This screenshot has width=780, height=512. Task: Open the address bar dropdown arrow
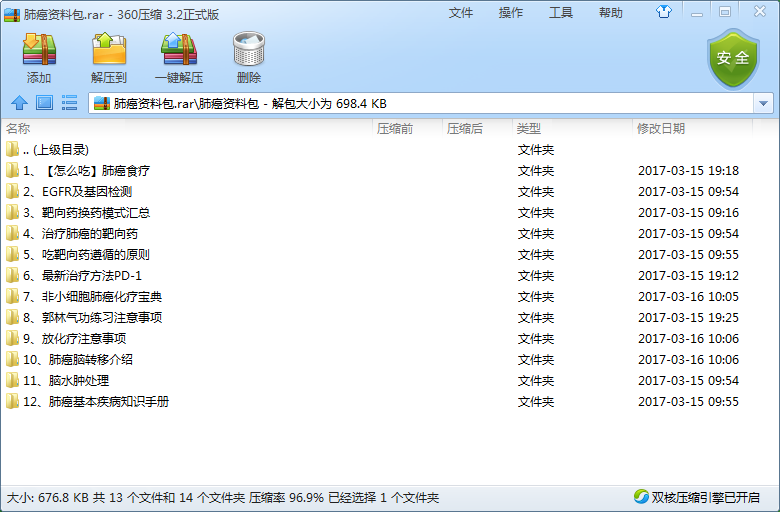pyautogui.click(x=763, y=103)
